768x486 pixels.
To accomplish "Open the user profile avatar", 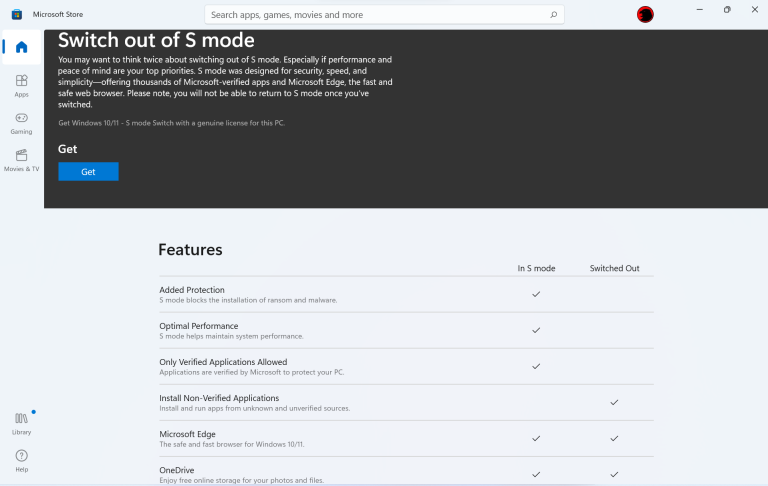I will point(645,15).
